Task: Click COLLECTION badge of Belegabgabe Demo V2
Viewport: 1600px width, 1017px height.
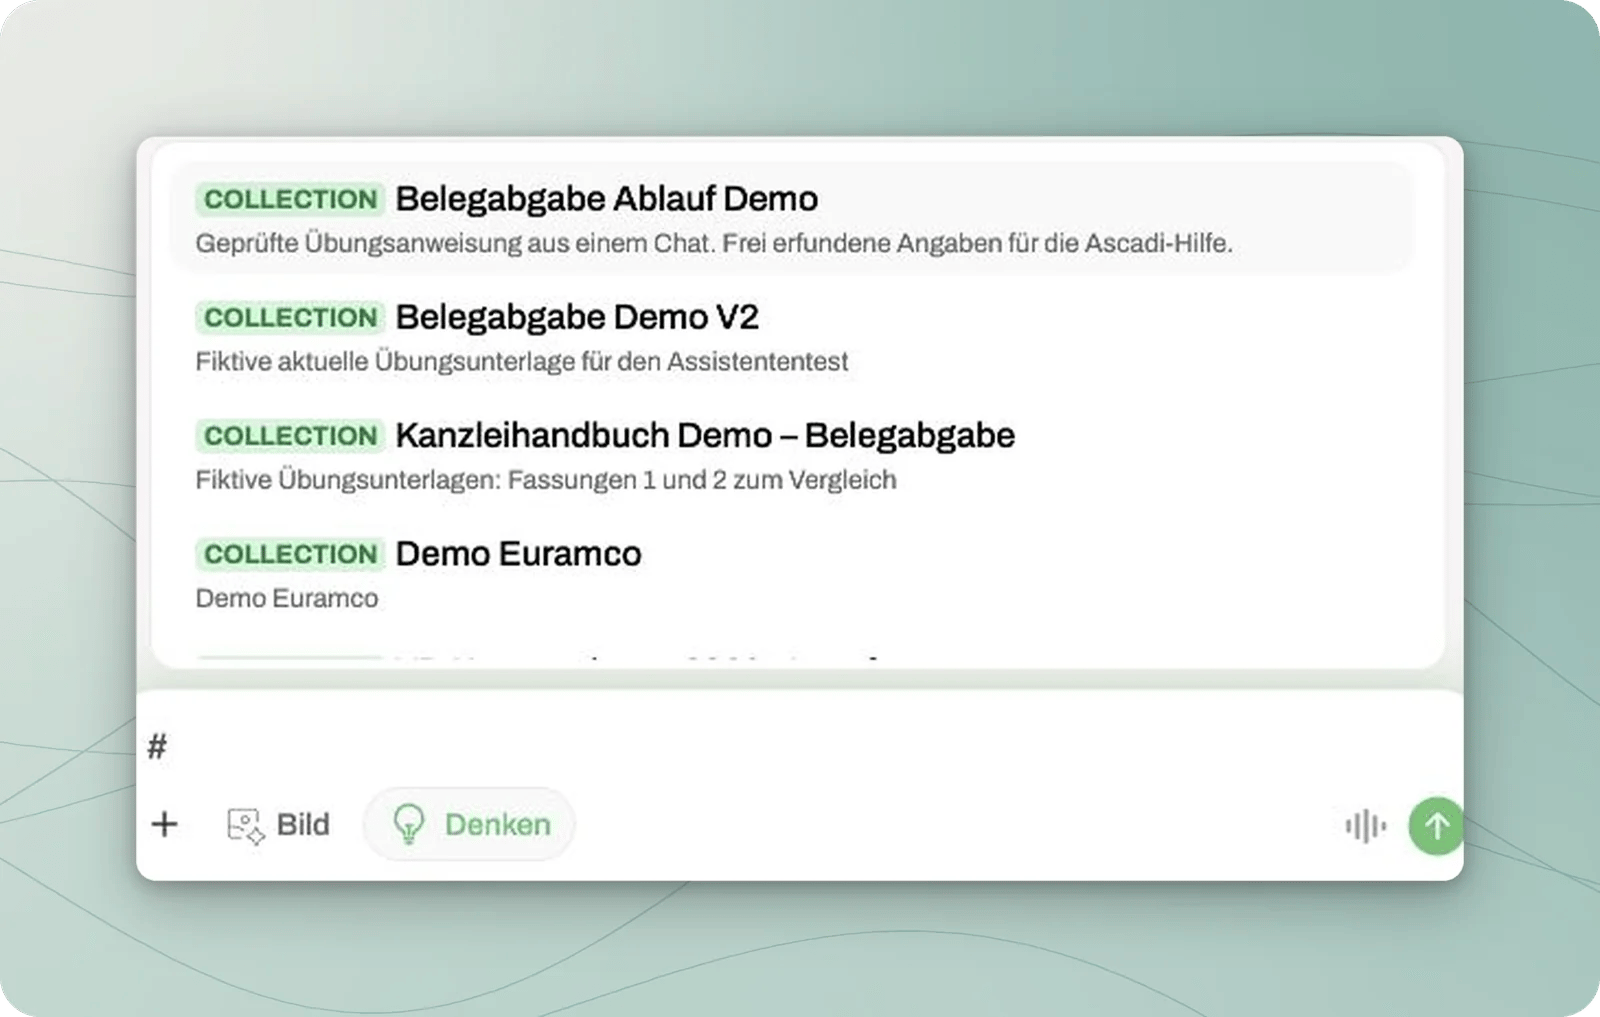Action: [x=290, y=317]
